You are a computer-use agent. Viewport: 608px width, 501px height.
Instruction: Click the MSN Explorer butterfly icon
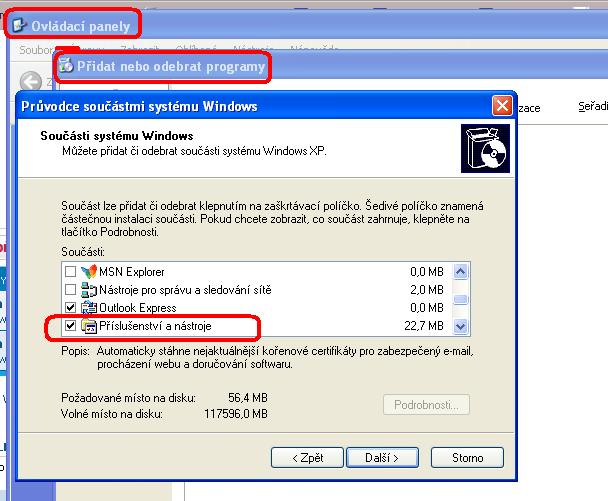[x=89, y=271]
